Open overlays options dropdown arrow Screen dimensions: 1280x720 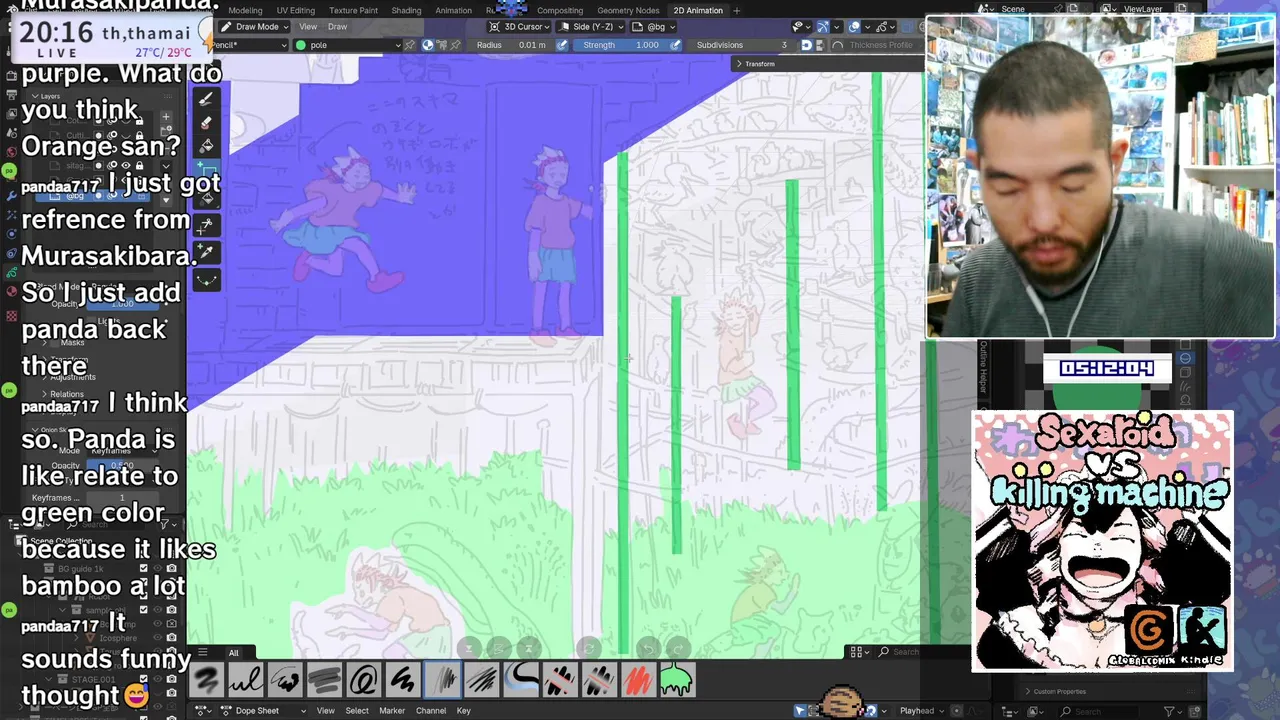click(x=868, y=27)
